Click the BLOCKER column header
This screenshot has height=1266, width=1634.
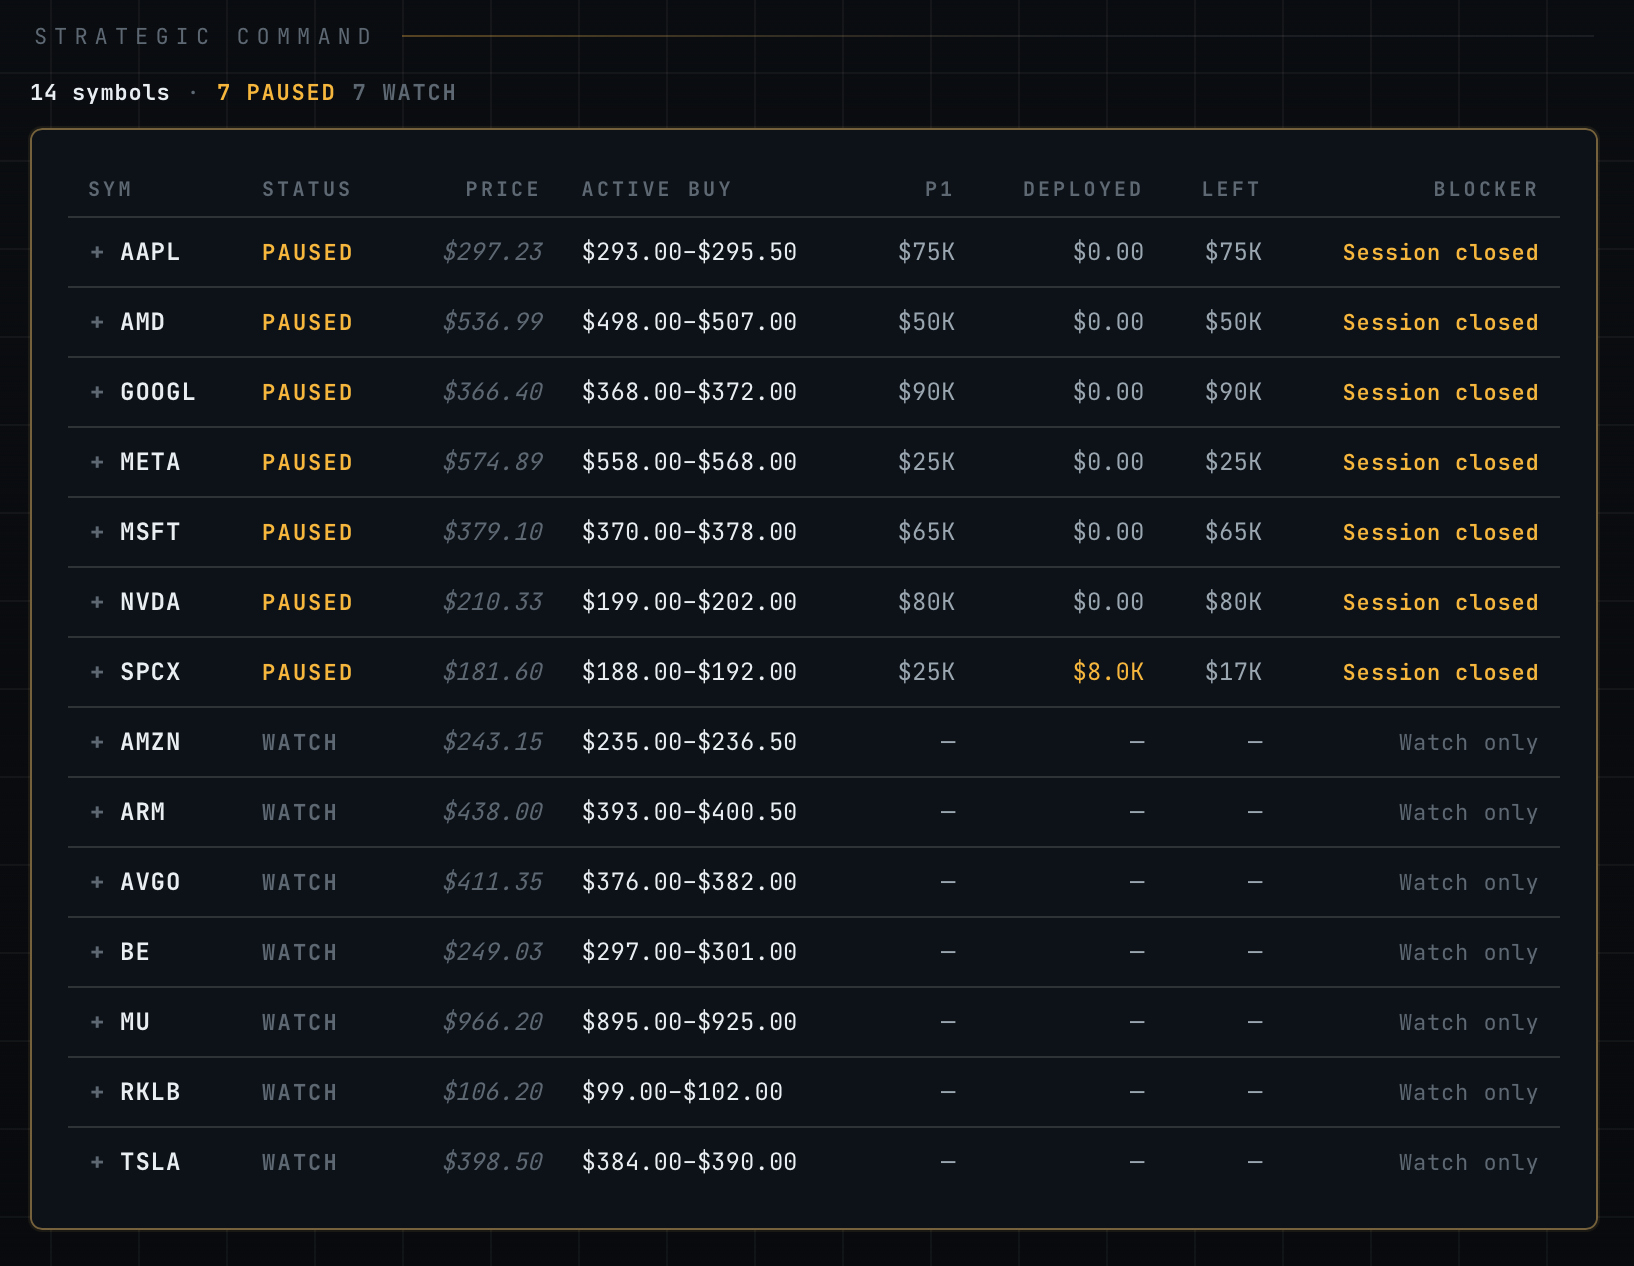point(1486,189)
